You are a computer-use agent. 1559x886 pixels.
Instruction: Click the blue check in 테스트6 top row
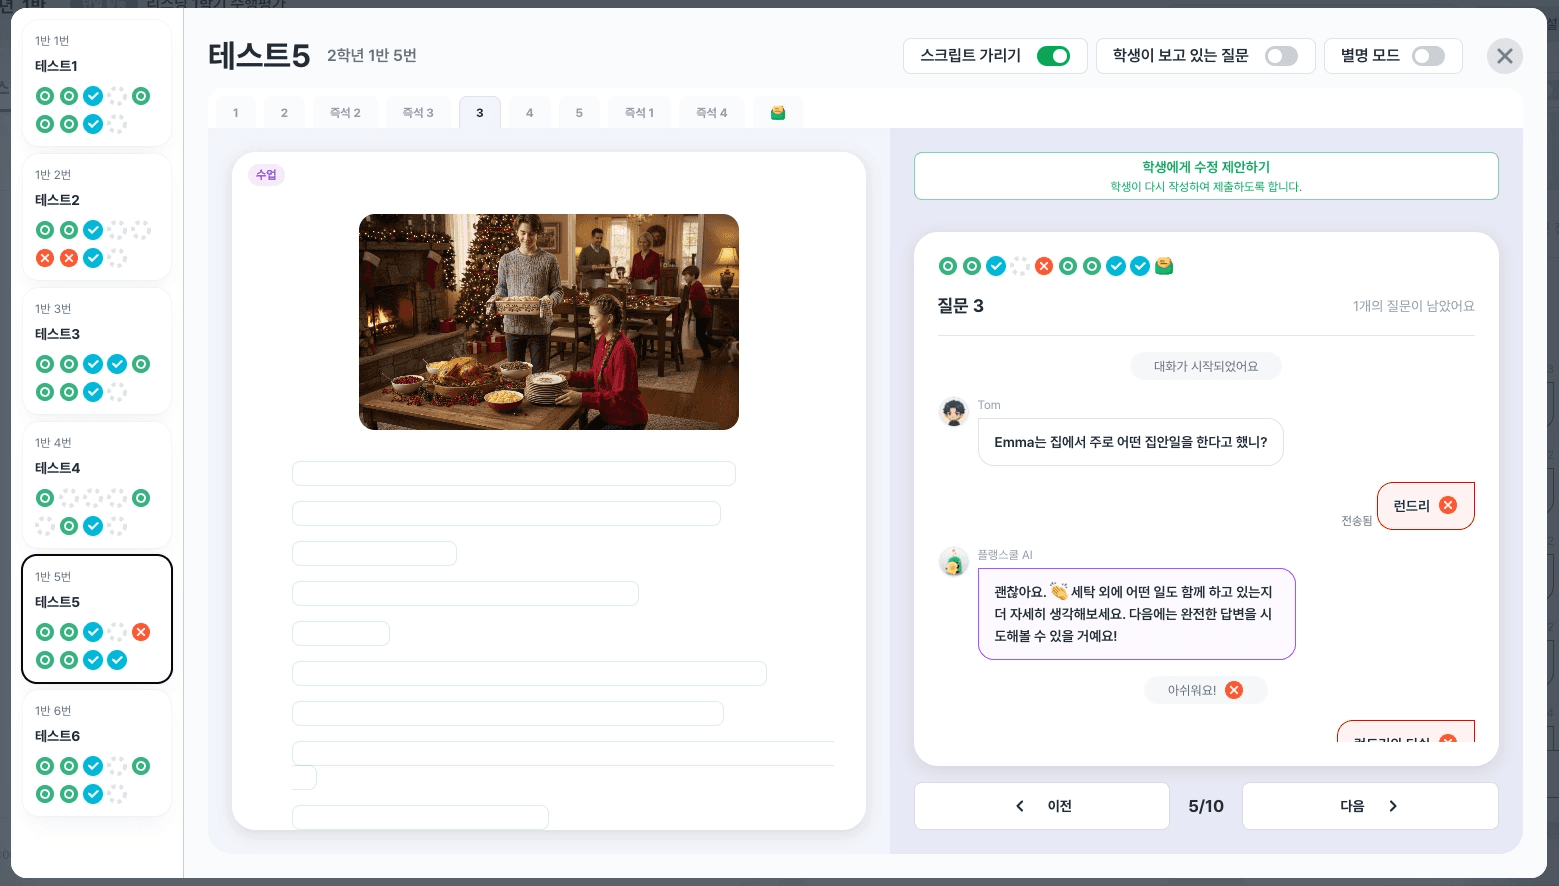[x=93, y=766]
